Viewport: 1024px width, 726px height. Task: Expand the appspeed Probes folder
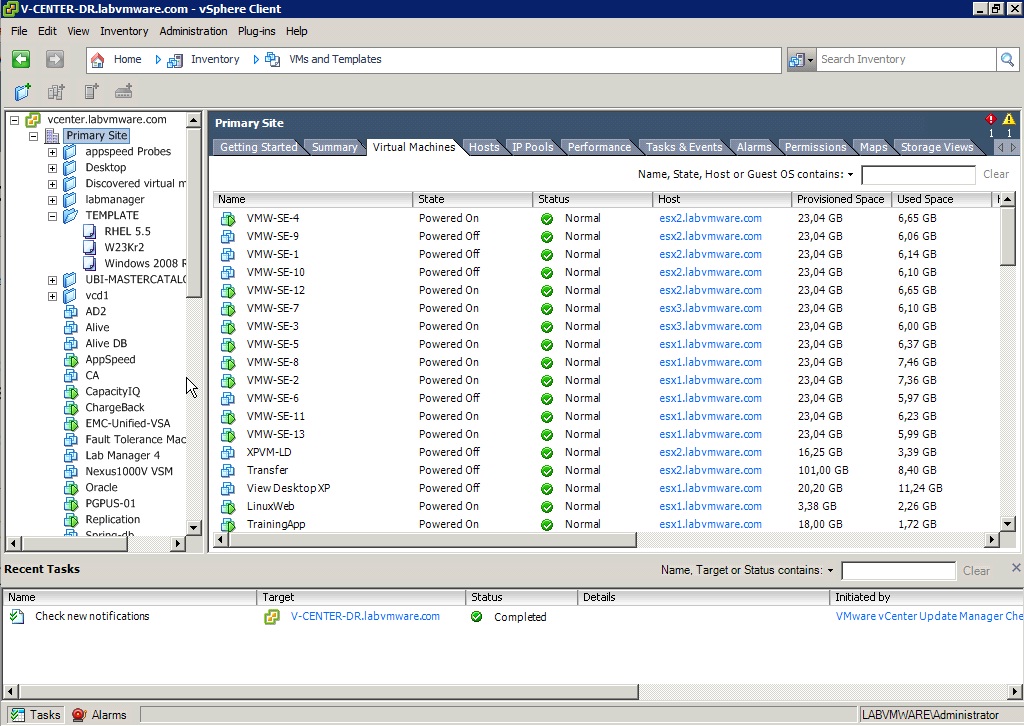point(52,152)
